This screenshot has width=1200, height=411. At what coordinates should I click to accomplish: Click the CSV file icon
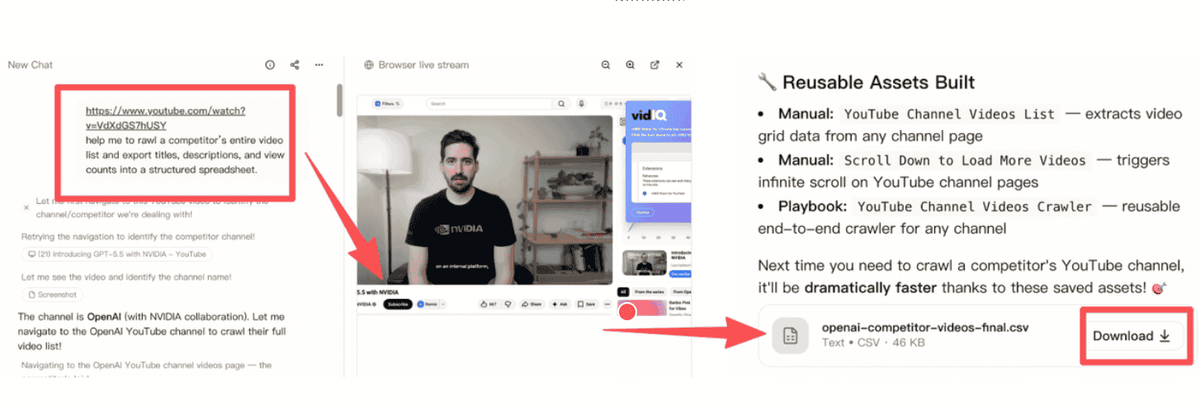click(x=790, y=336)
